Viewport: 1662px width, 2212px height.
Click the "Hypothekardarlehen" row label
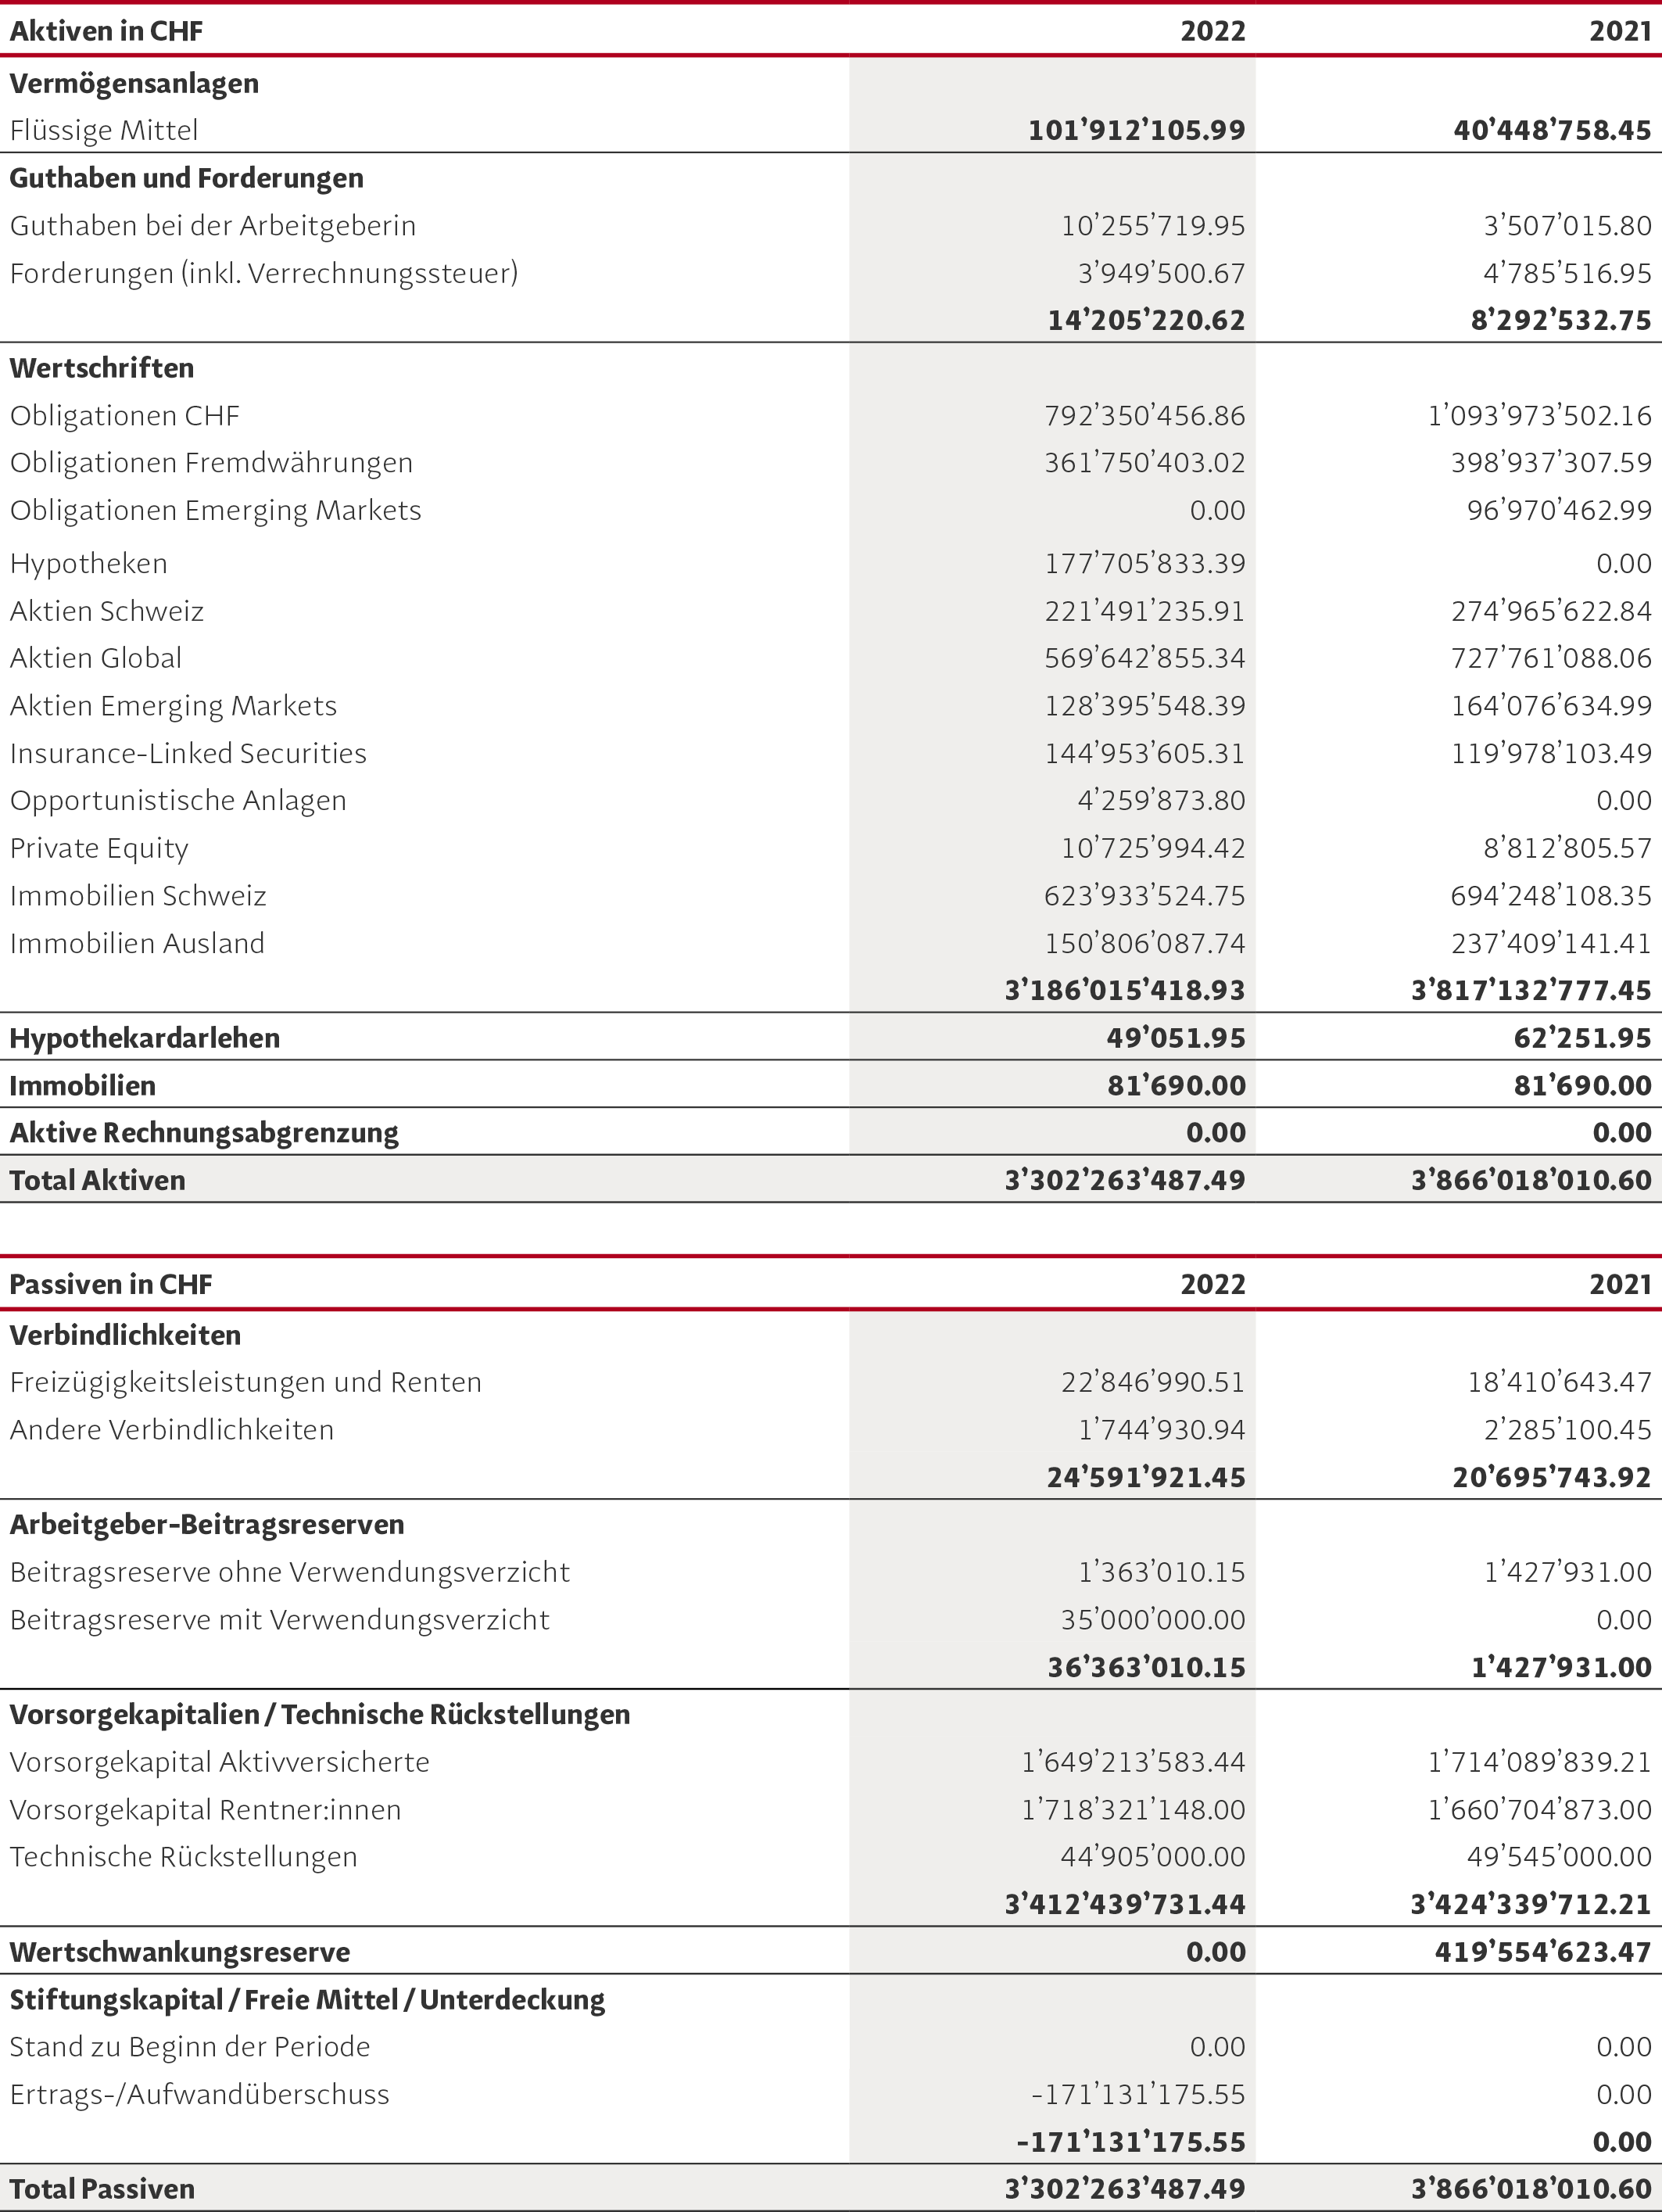pyautogui.click(x=144, y=1038)
